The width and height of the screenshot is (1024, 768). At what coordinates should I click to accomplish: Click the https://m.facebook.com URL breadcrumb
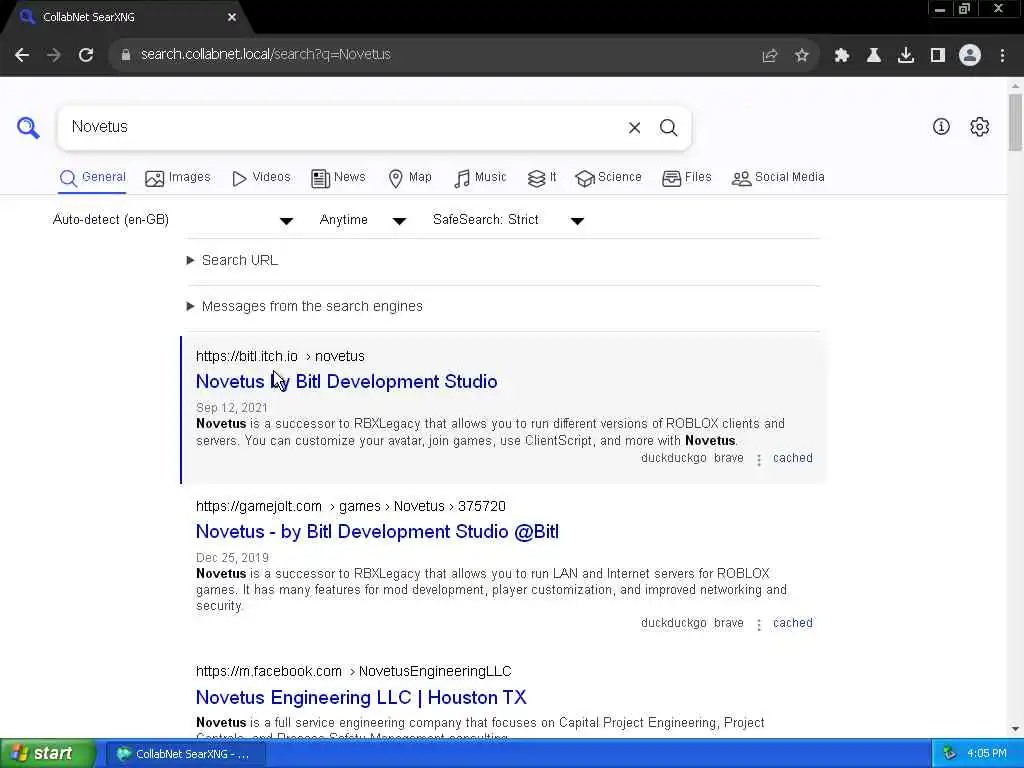353,671
